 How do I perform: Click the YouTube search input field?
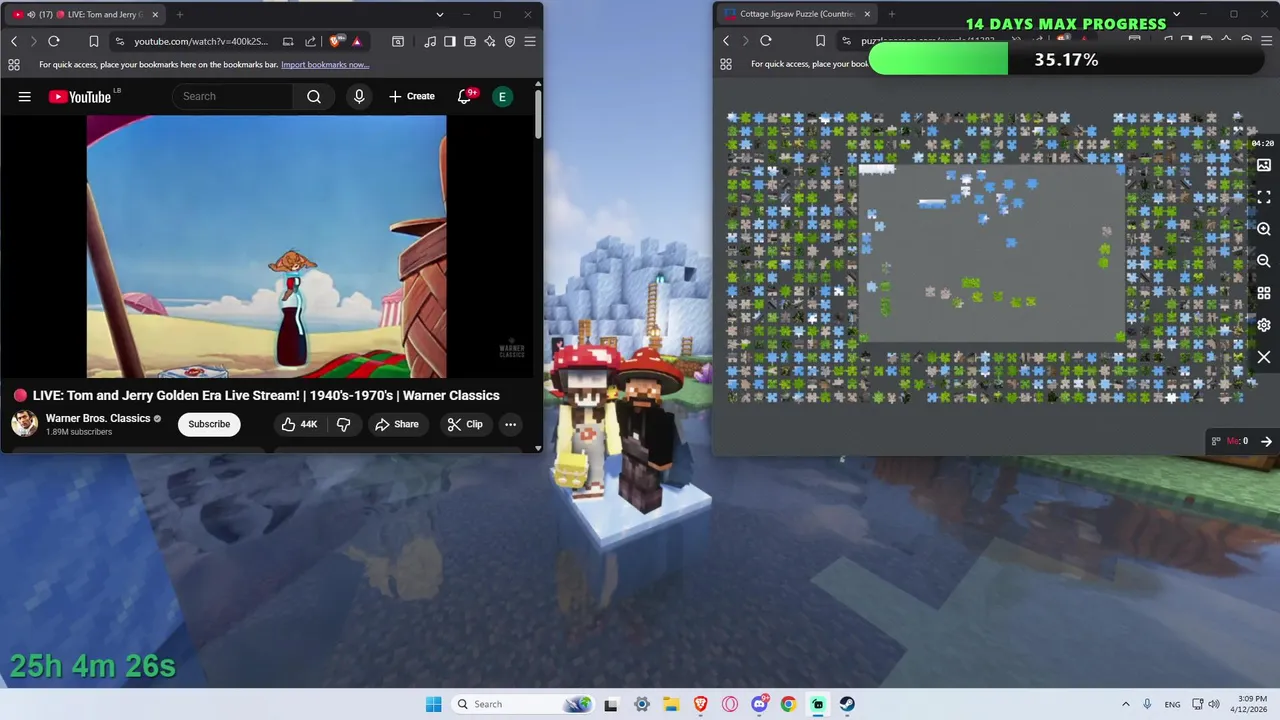(x=233, y=96)
